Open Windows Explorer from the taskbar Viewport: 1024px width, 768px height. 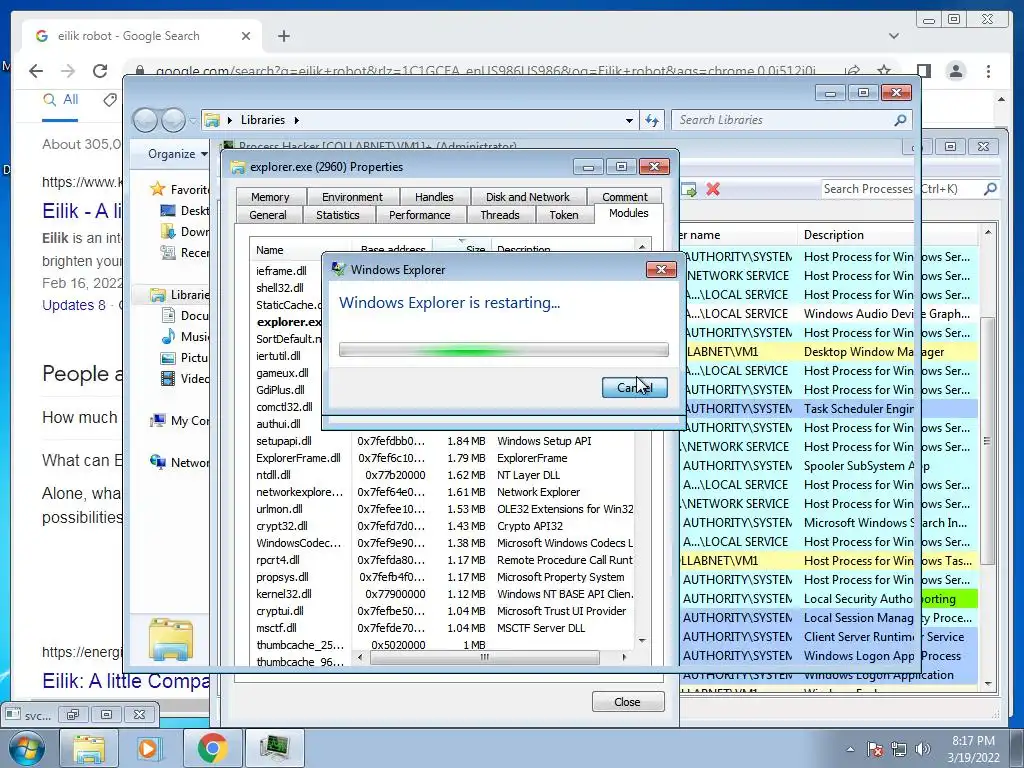click(x=88, y=748)
